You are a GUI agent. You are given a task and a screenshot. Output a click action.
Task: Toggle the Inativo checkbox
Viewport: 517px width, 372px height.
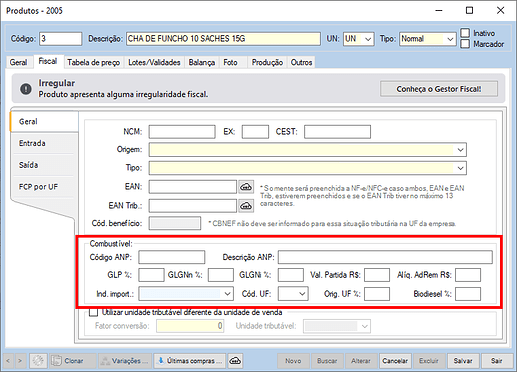pyautogui.click(x=465, y=33)
